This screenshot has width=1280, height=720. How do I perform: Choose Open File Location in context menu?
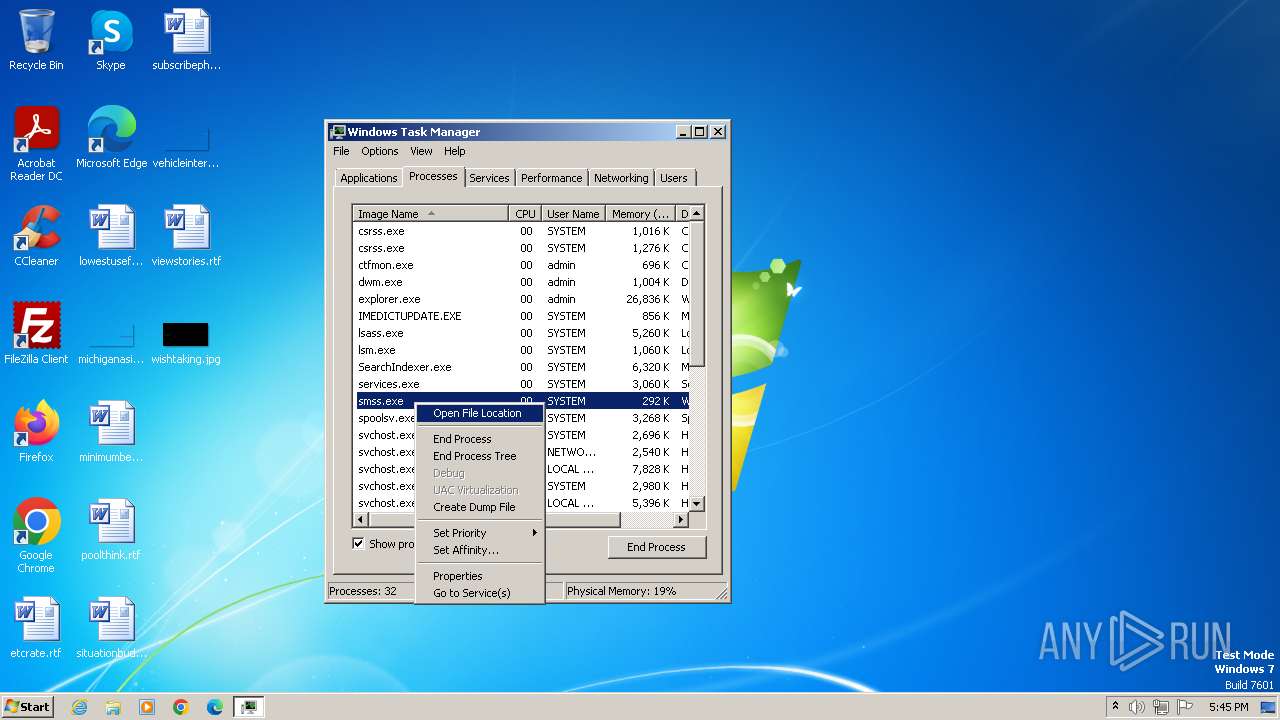[478, 413]
